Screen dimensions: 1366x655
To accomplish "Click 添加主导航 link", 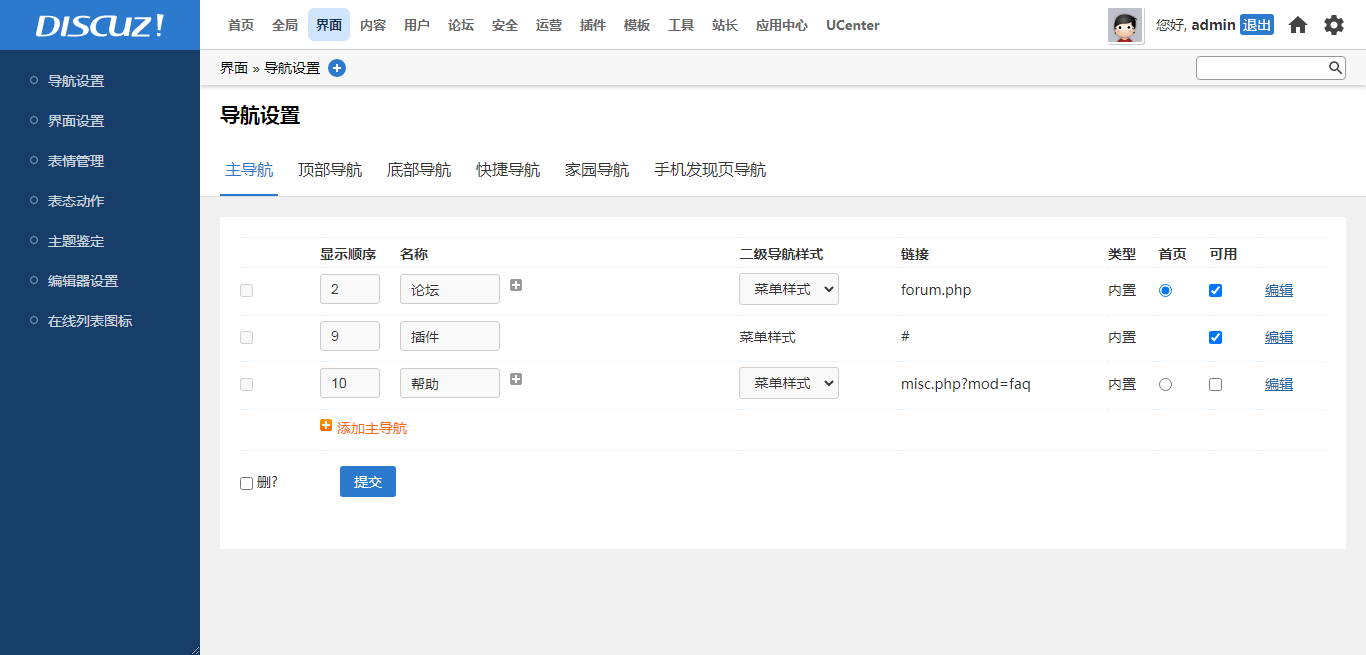I will click(x=372, y=428).
